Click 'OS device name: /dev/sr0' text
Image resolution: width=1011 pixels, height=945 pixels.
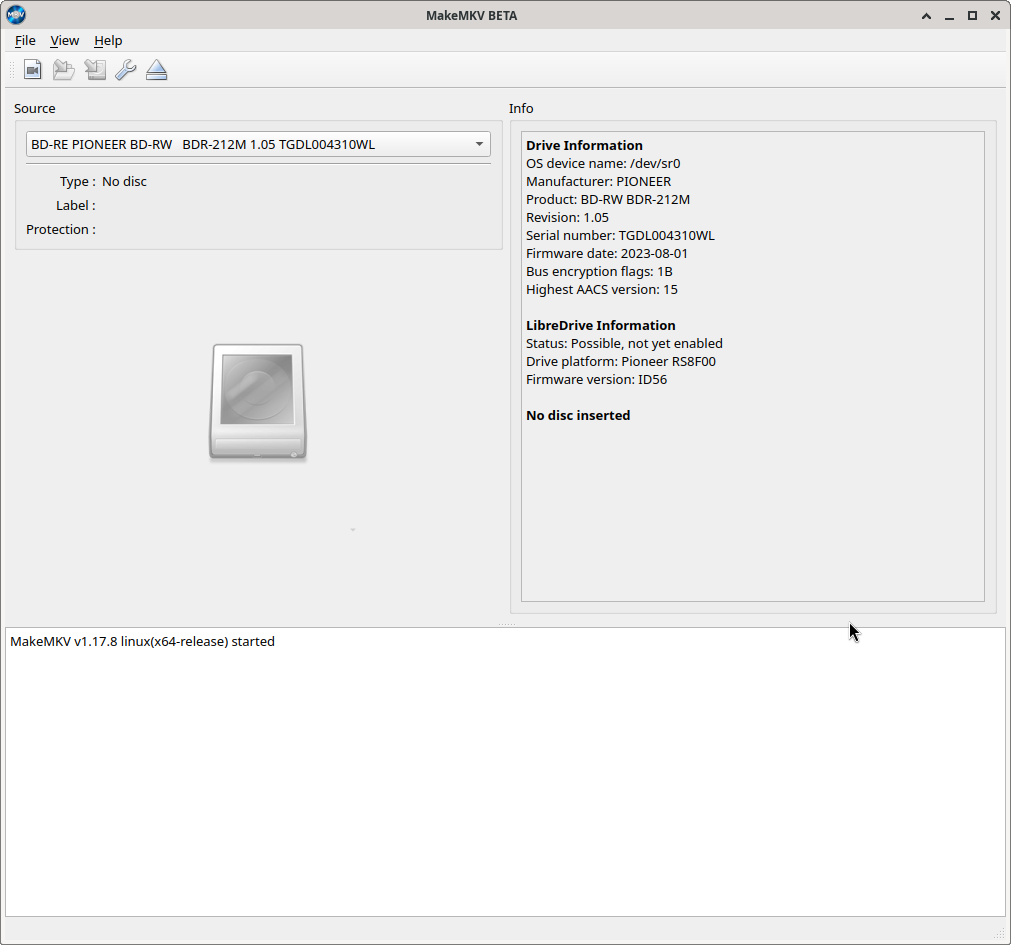(x=603, y=163)
